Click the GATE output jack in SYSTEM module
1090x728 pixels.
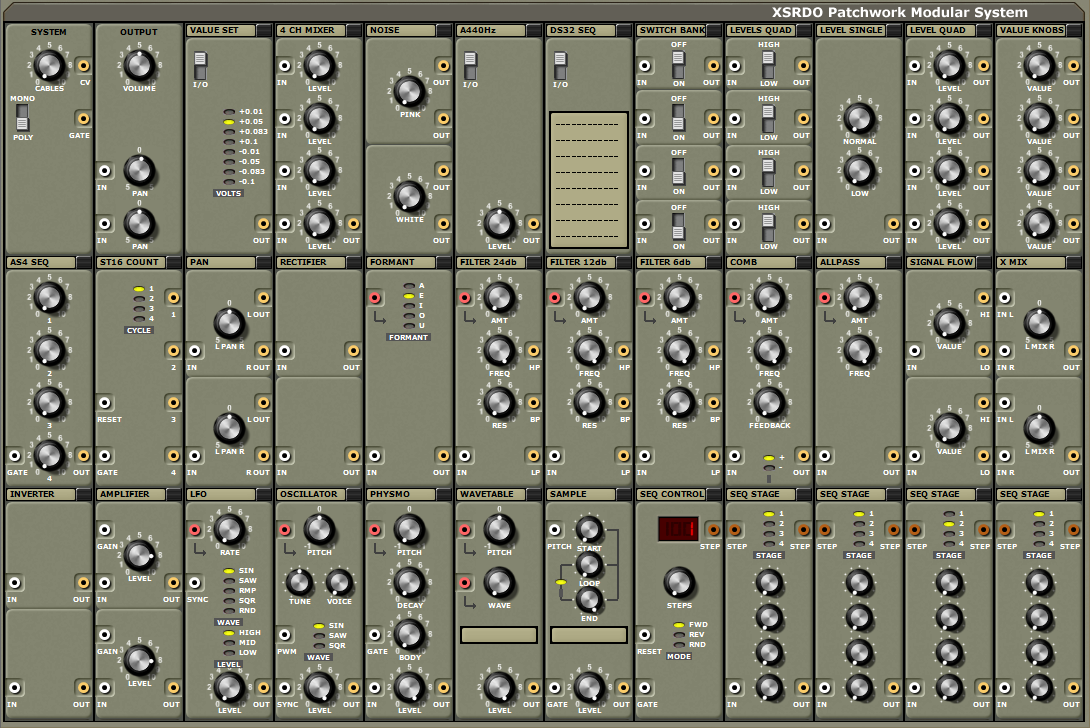[x=83, y=119]
